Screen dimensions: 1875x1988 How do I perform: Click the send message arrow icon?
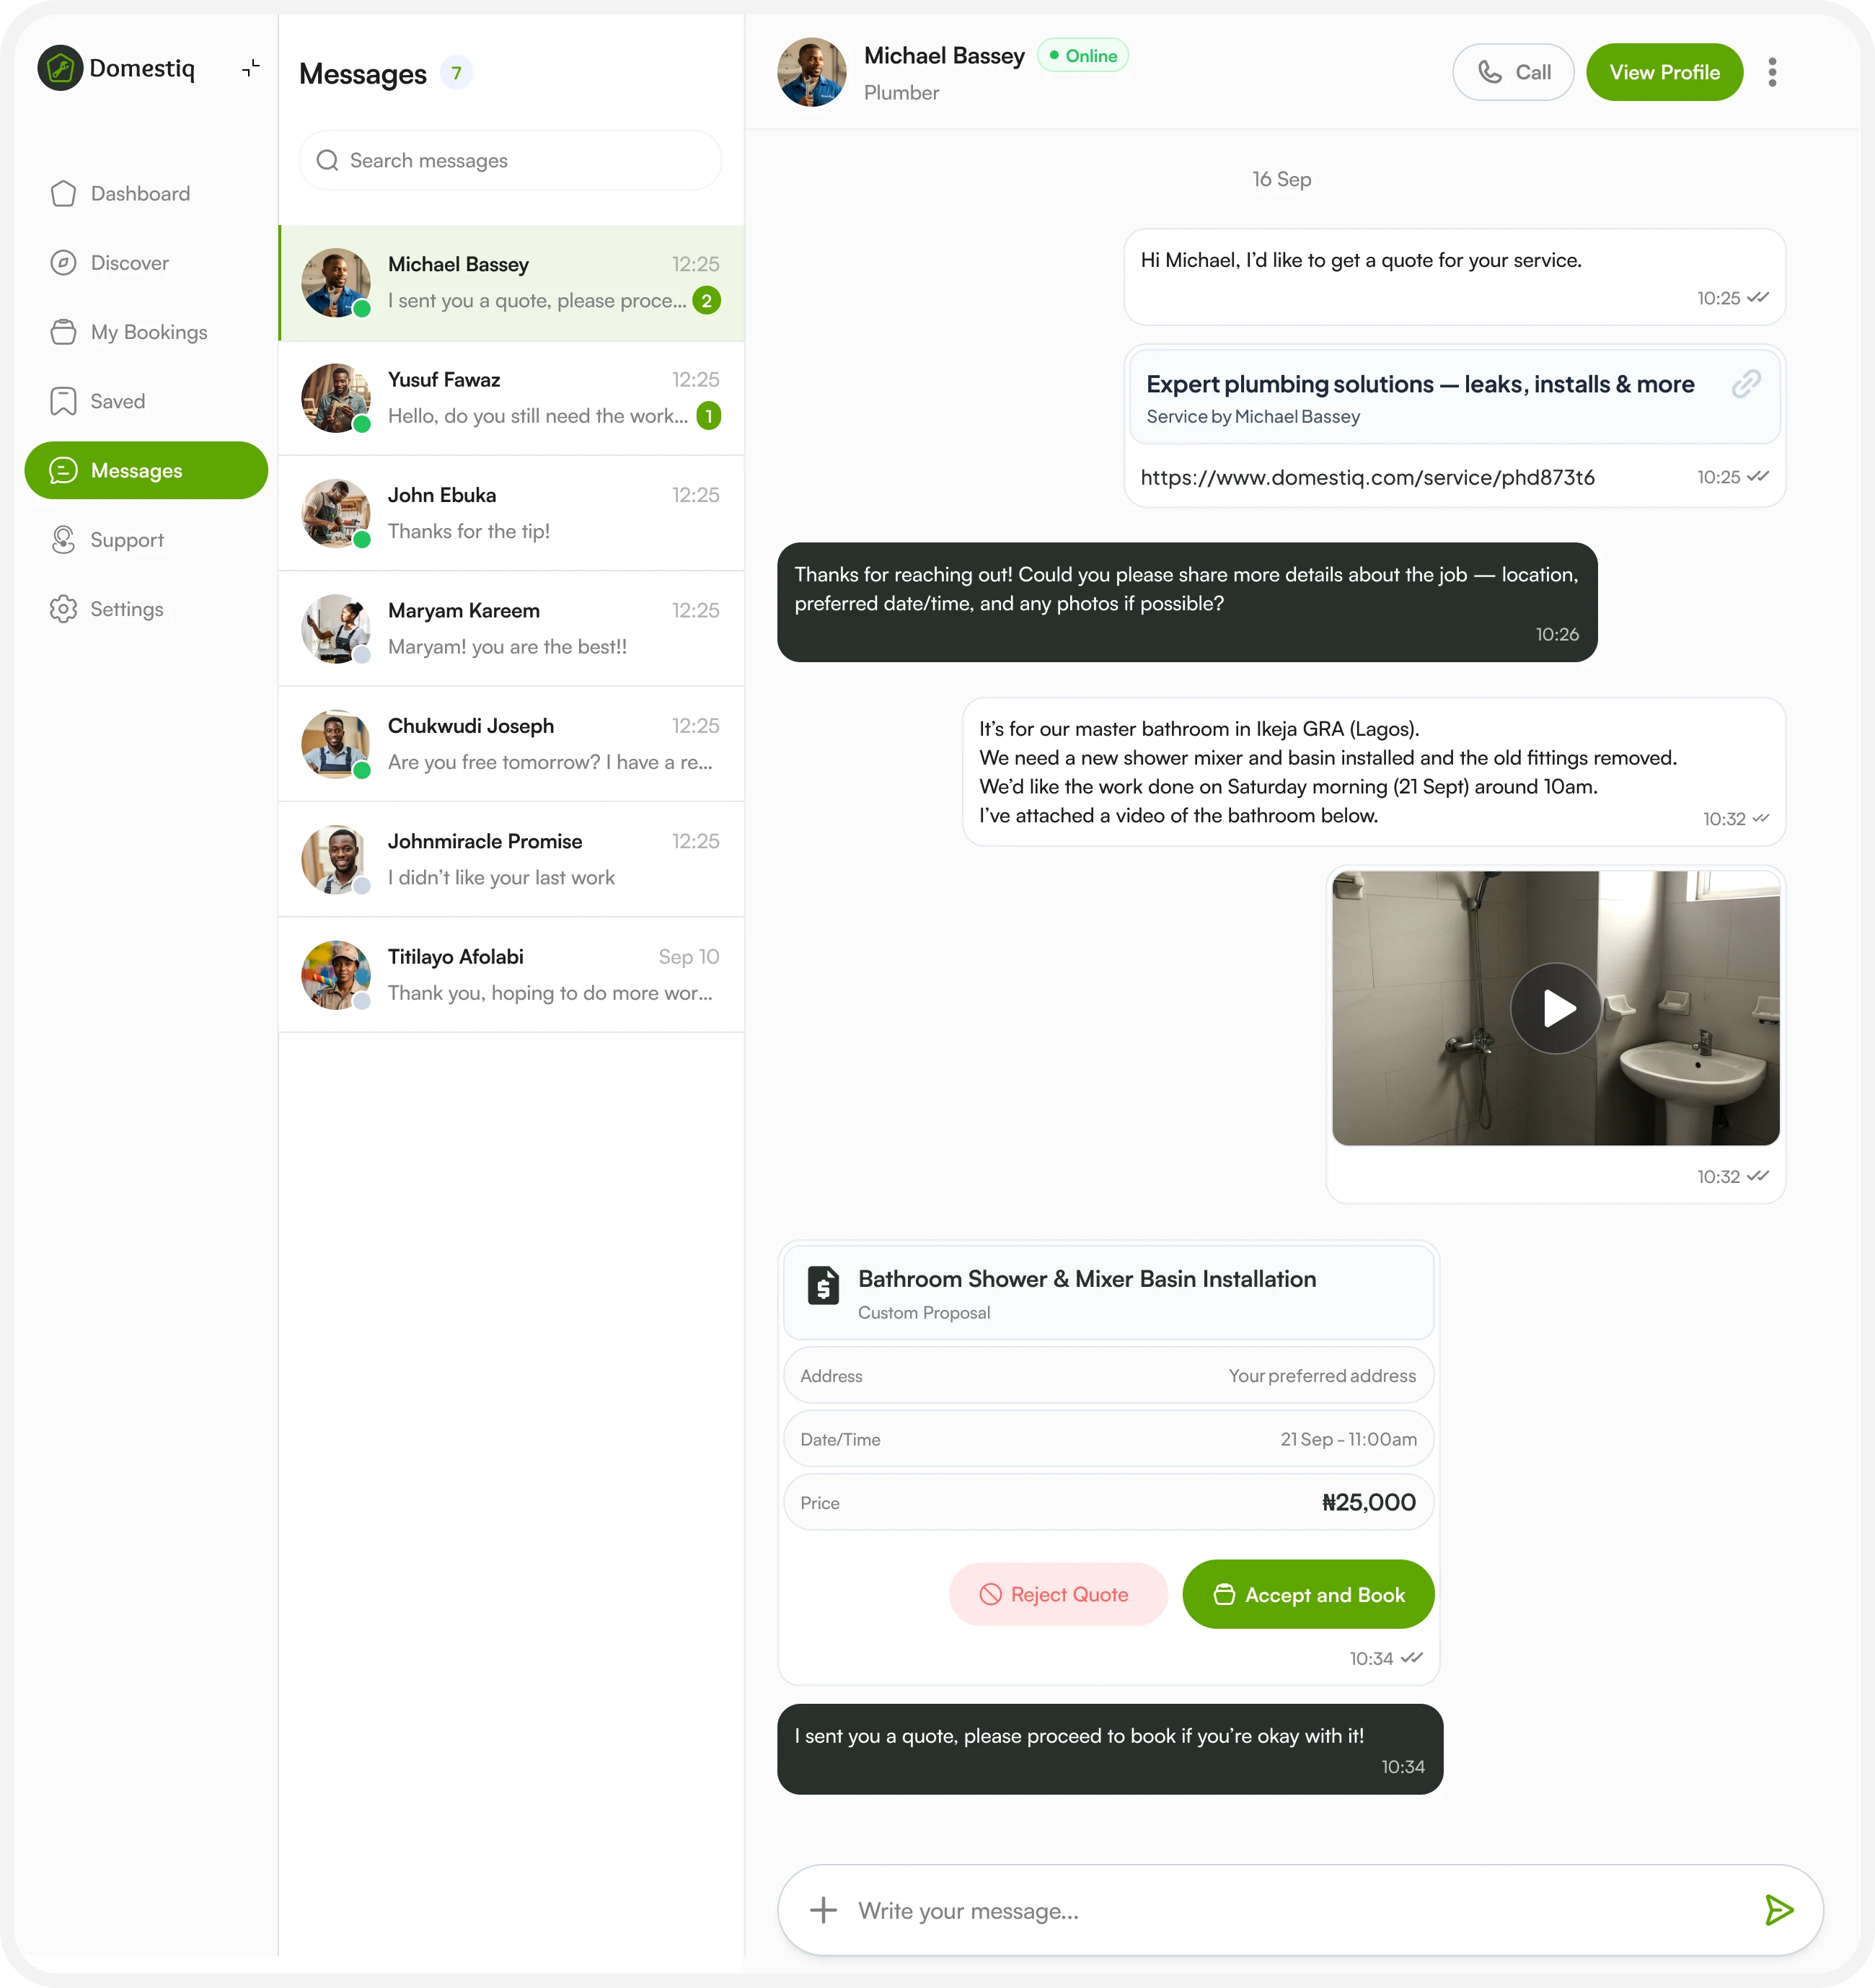tap(1778, 1910)
